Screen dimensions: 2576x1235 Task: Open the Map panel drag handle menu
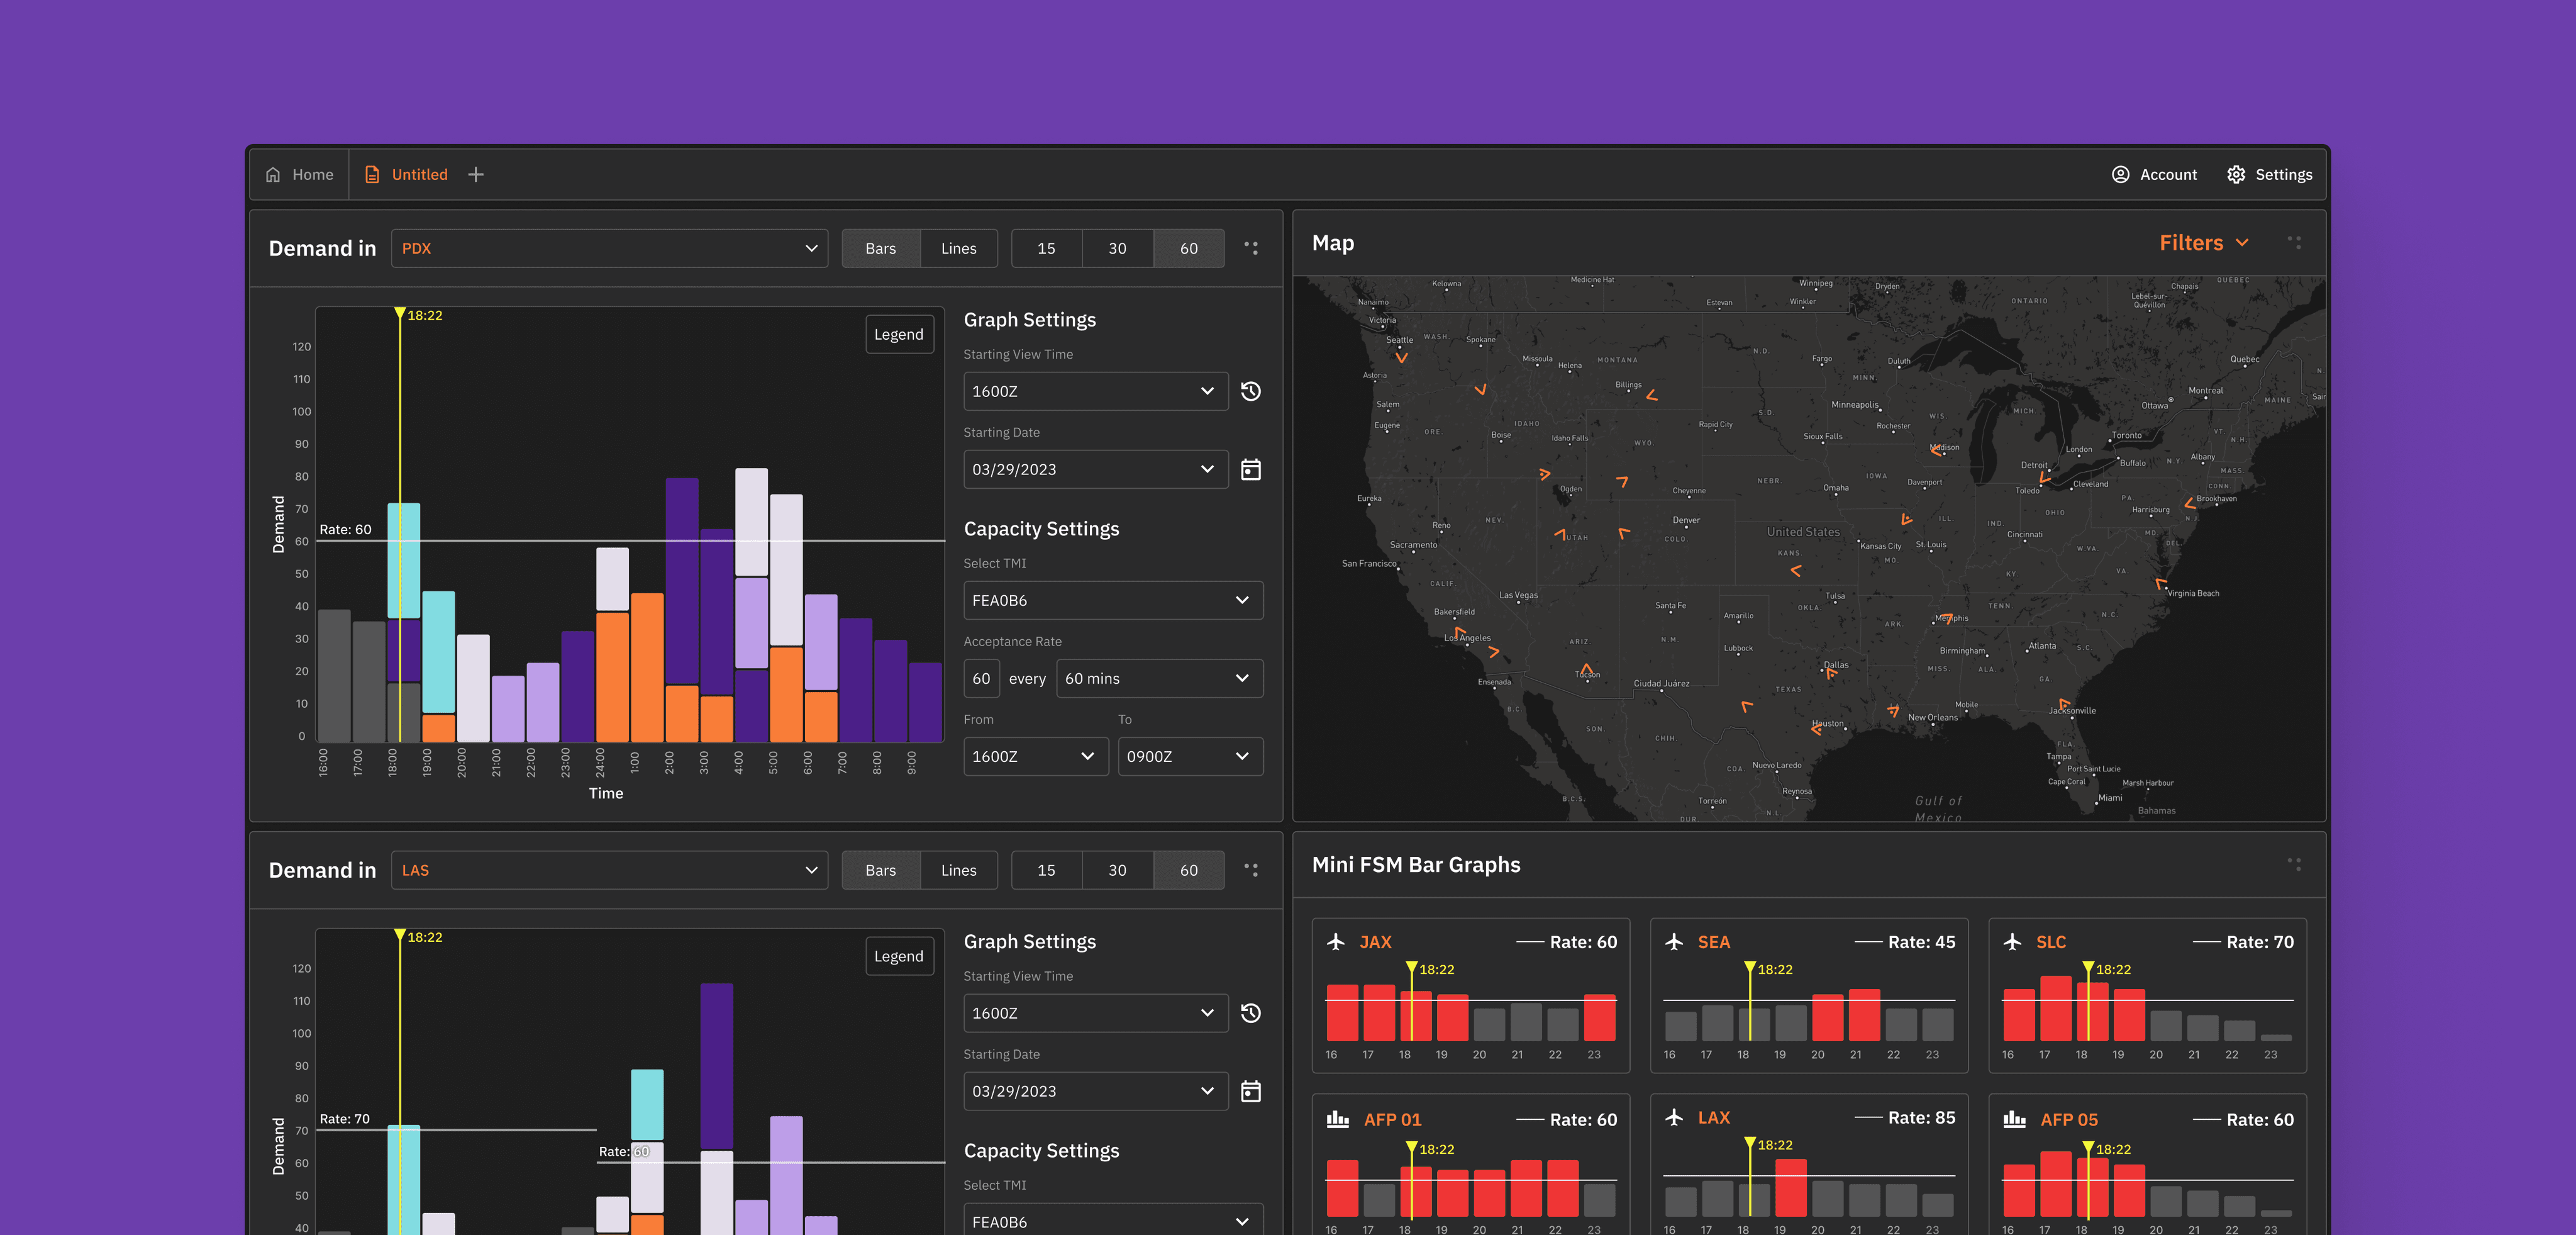point(2294,243)
